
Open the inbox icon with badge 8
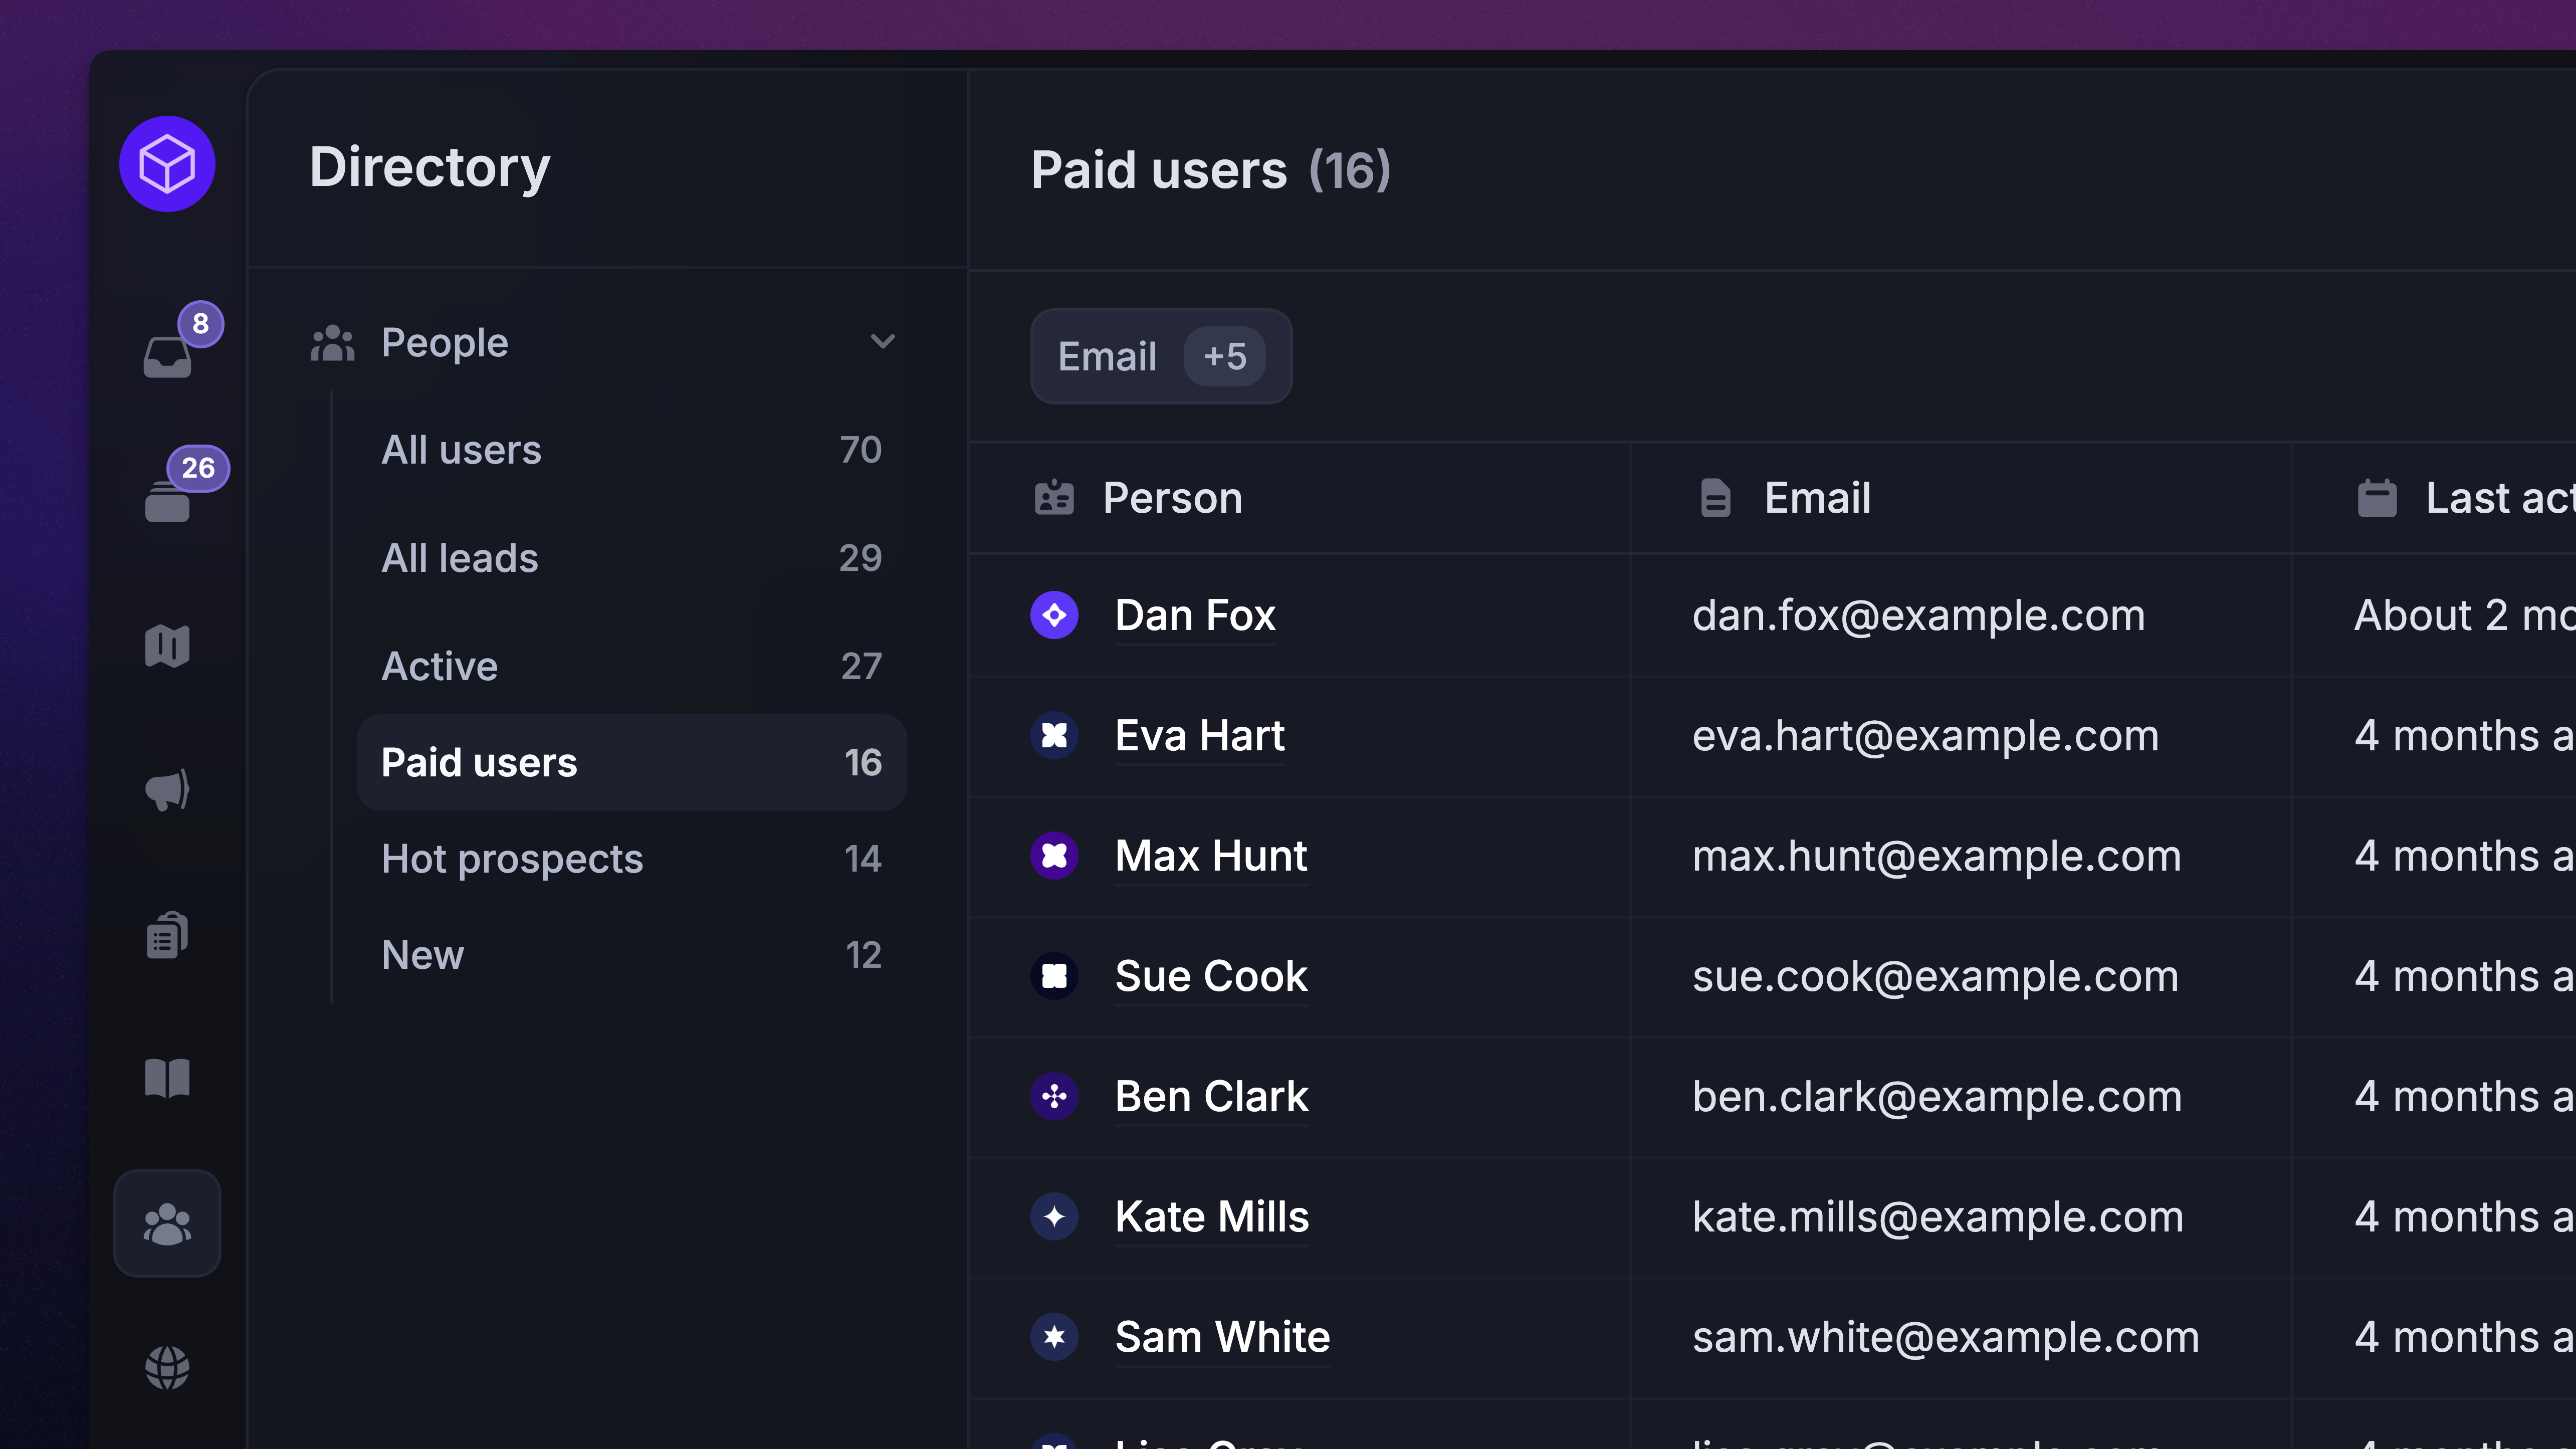[167, 356]
